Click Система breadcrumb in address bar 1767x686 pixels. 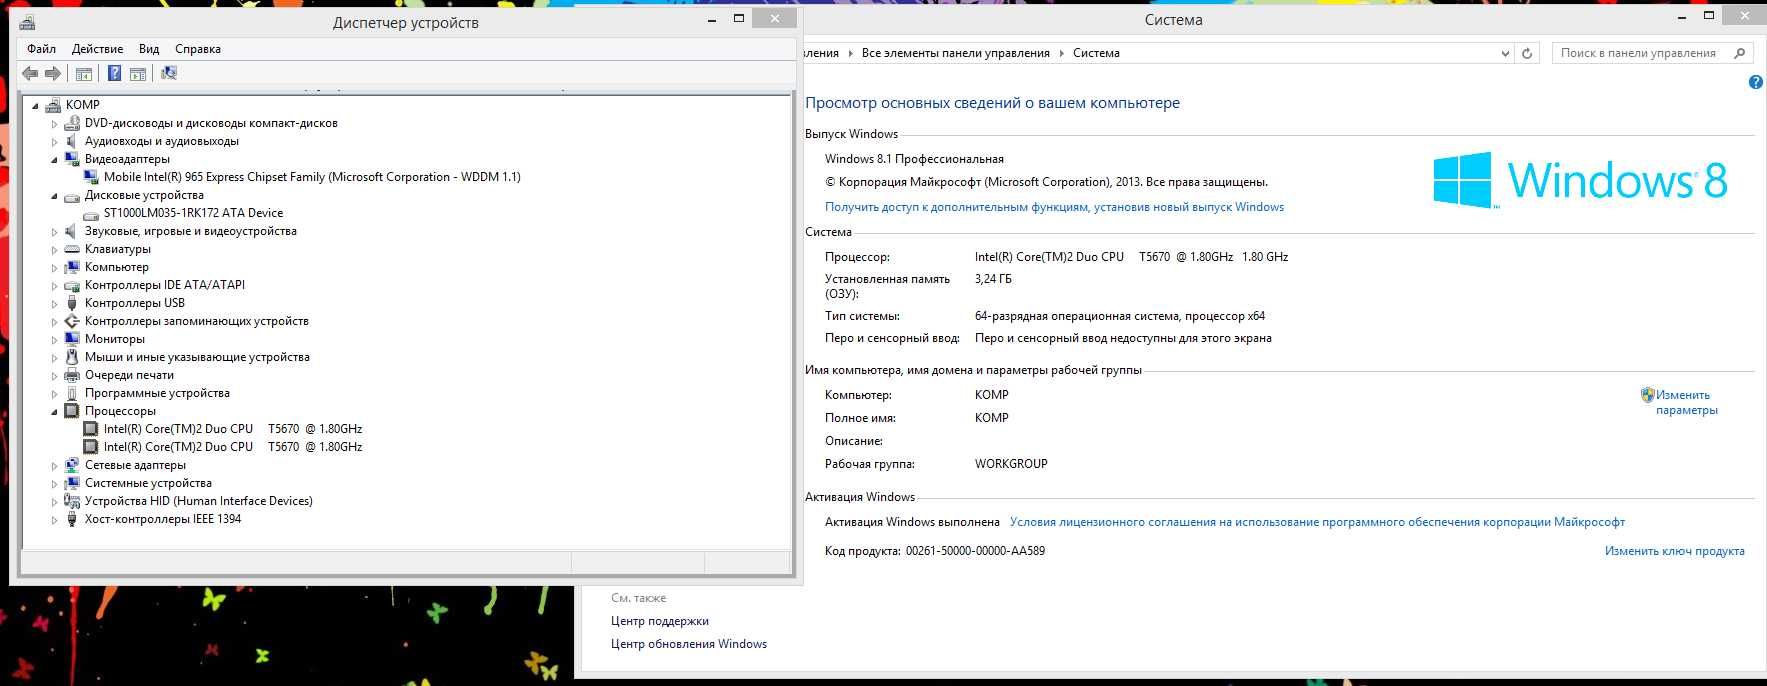coord(1096,53)
